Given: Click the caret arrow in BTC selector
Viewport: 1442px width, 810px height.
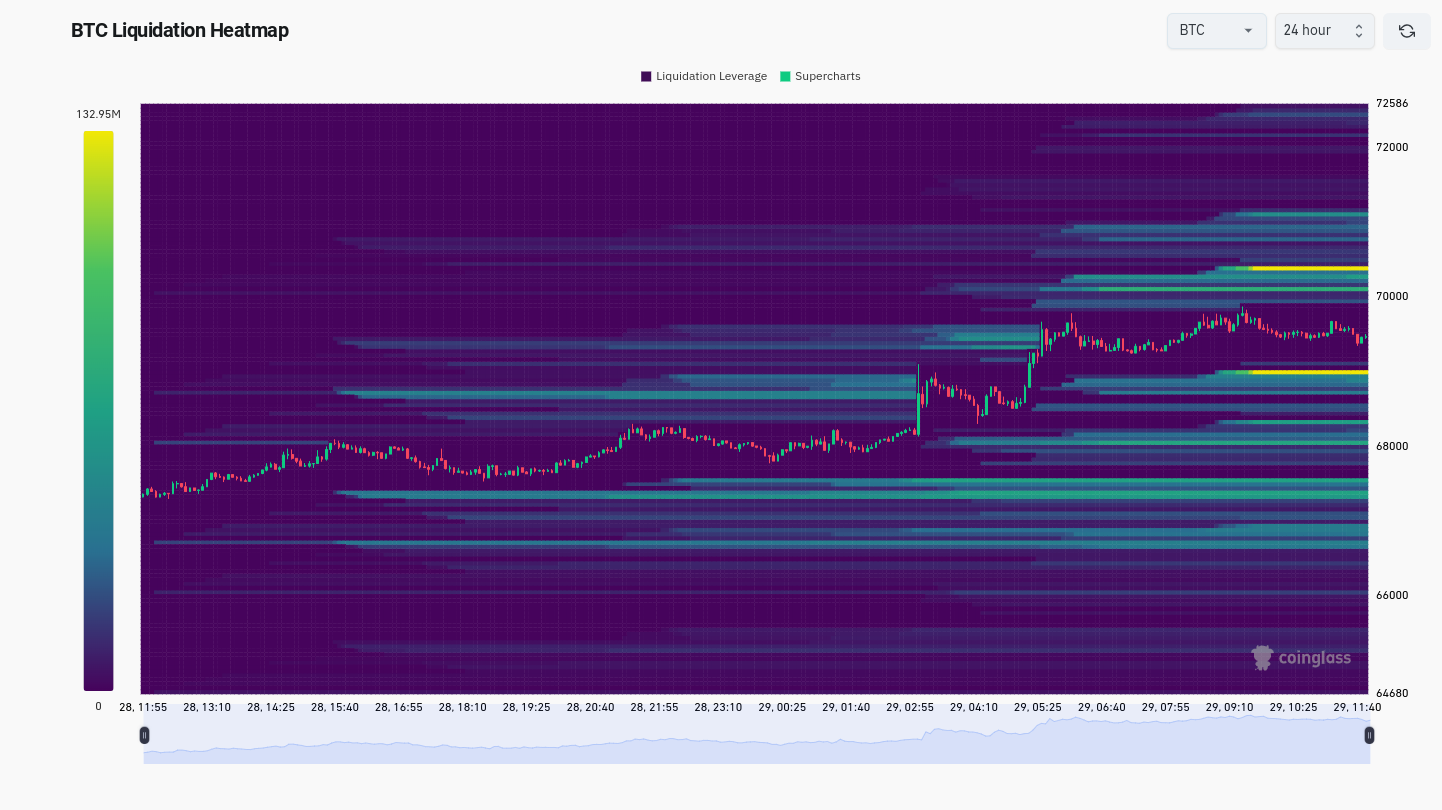Looking at the screenshot, I should [x=1248, y=31].
